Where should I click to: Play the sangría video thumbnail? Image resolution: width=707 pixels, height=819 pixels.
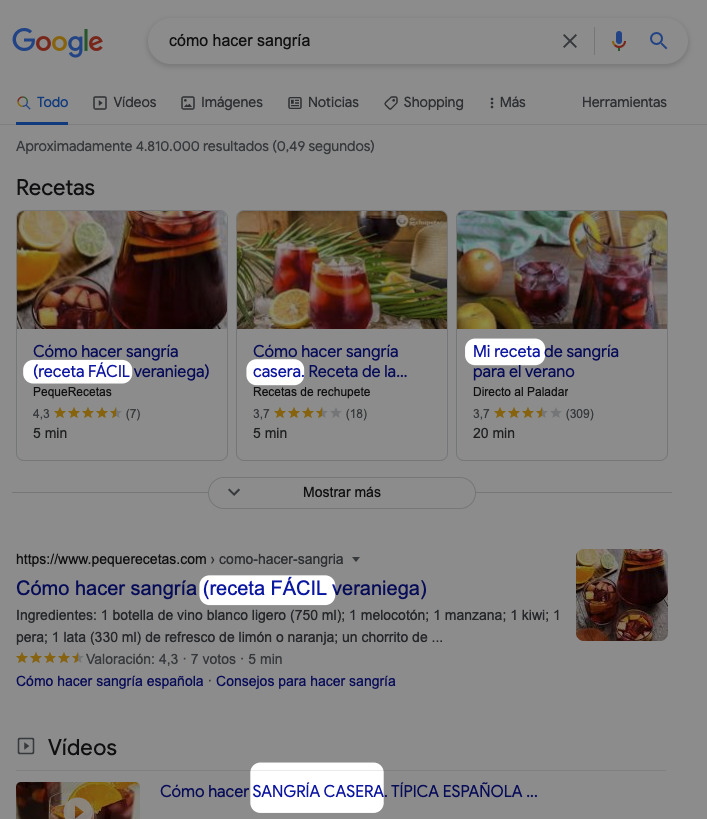[78, 801]
